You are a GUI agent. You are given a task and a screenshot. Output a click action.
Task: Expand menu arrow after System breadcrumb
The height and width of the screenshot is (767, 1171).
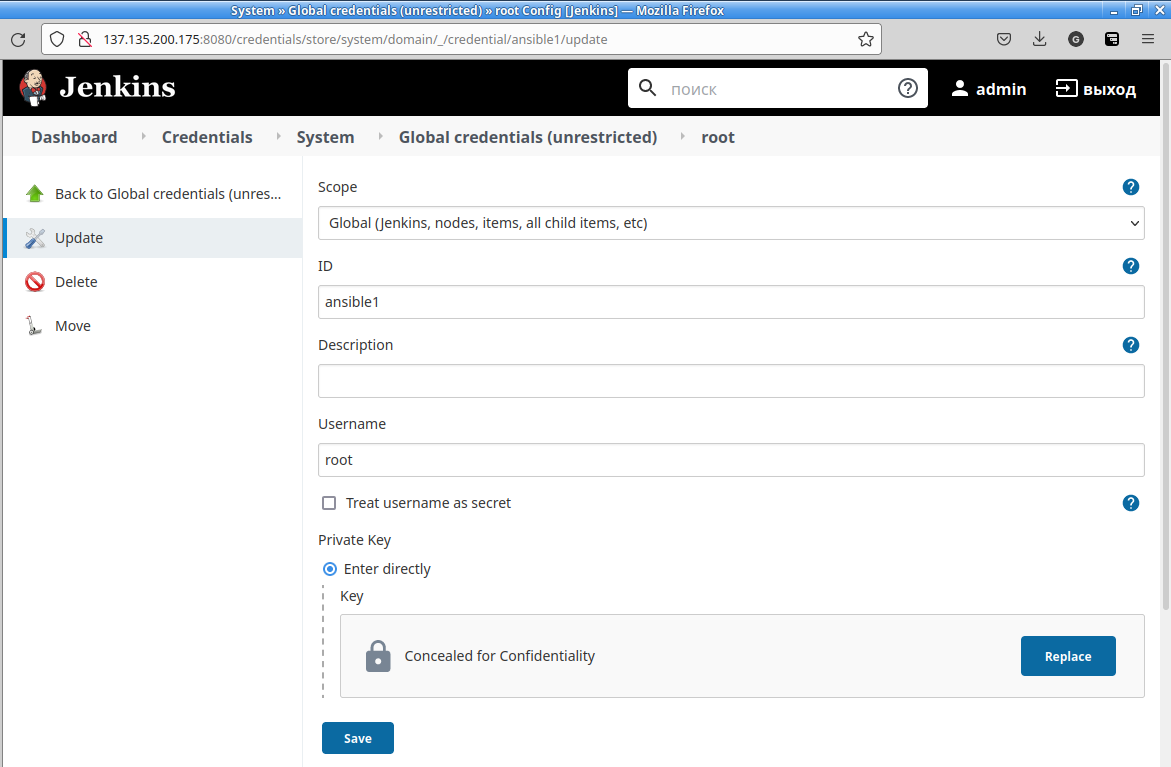(x=380, y=137)
